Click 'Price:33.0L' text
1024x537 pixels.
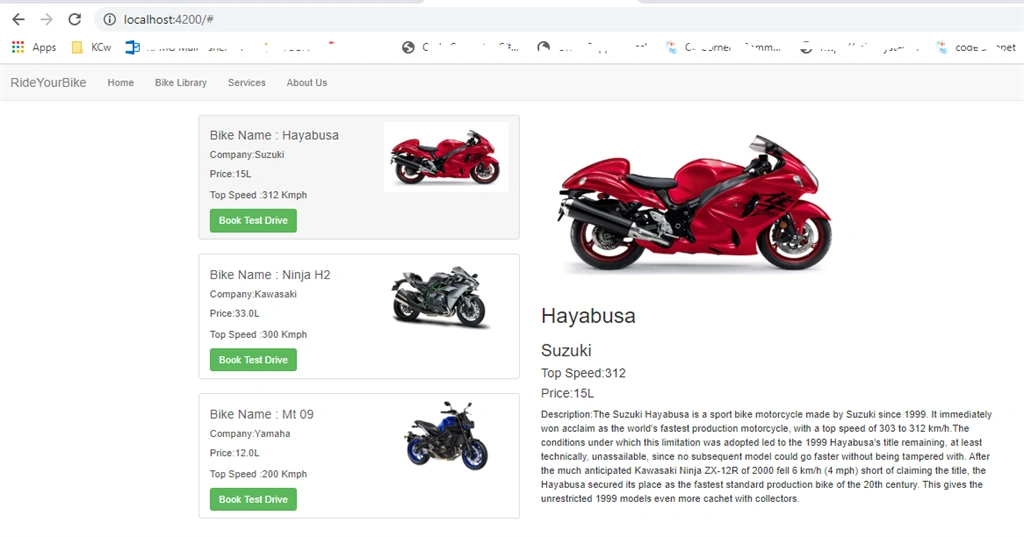click(234, 314)
